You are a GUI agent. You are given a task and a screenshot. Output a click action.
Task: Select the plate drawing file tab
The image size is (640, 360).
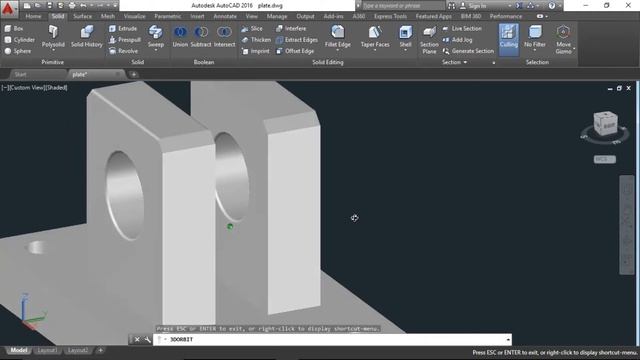(80, 74)
